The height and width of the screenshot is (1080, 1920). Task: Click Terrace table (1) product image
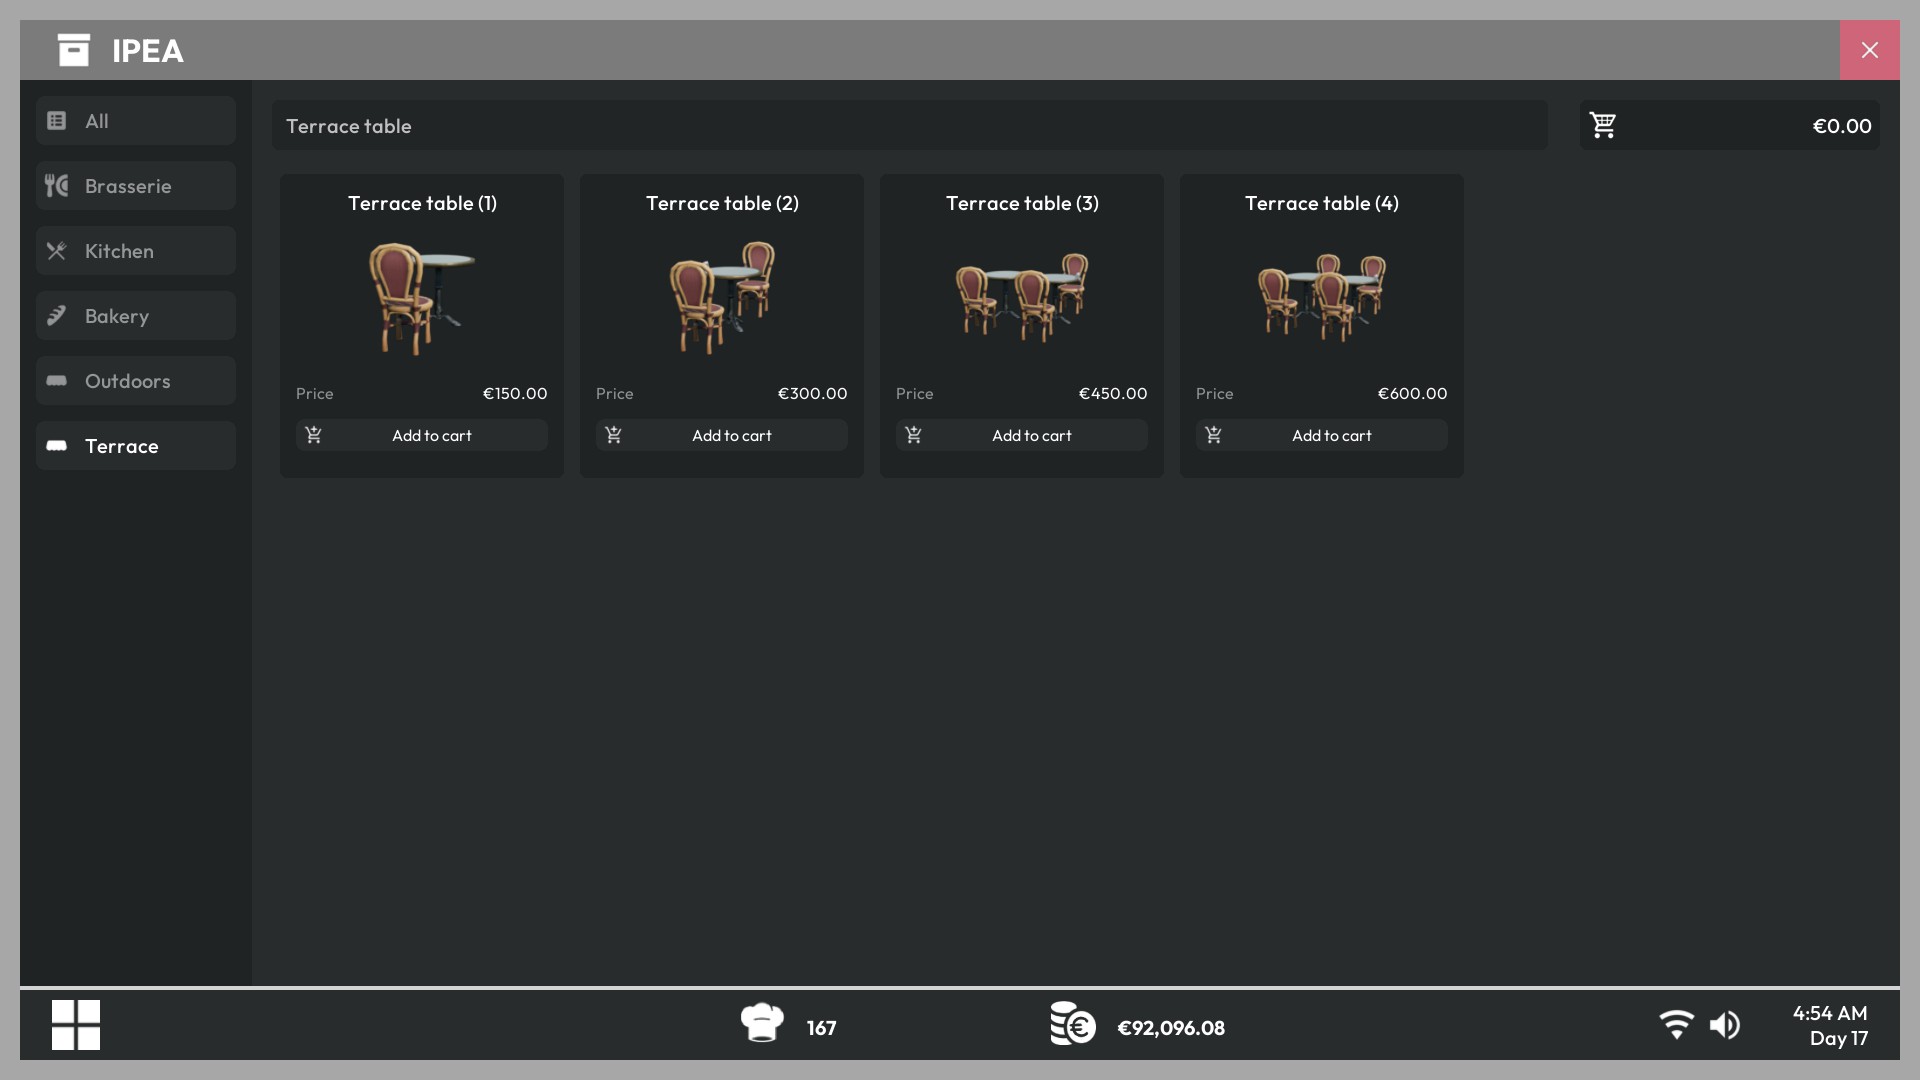tap(422, 298)
